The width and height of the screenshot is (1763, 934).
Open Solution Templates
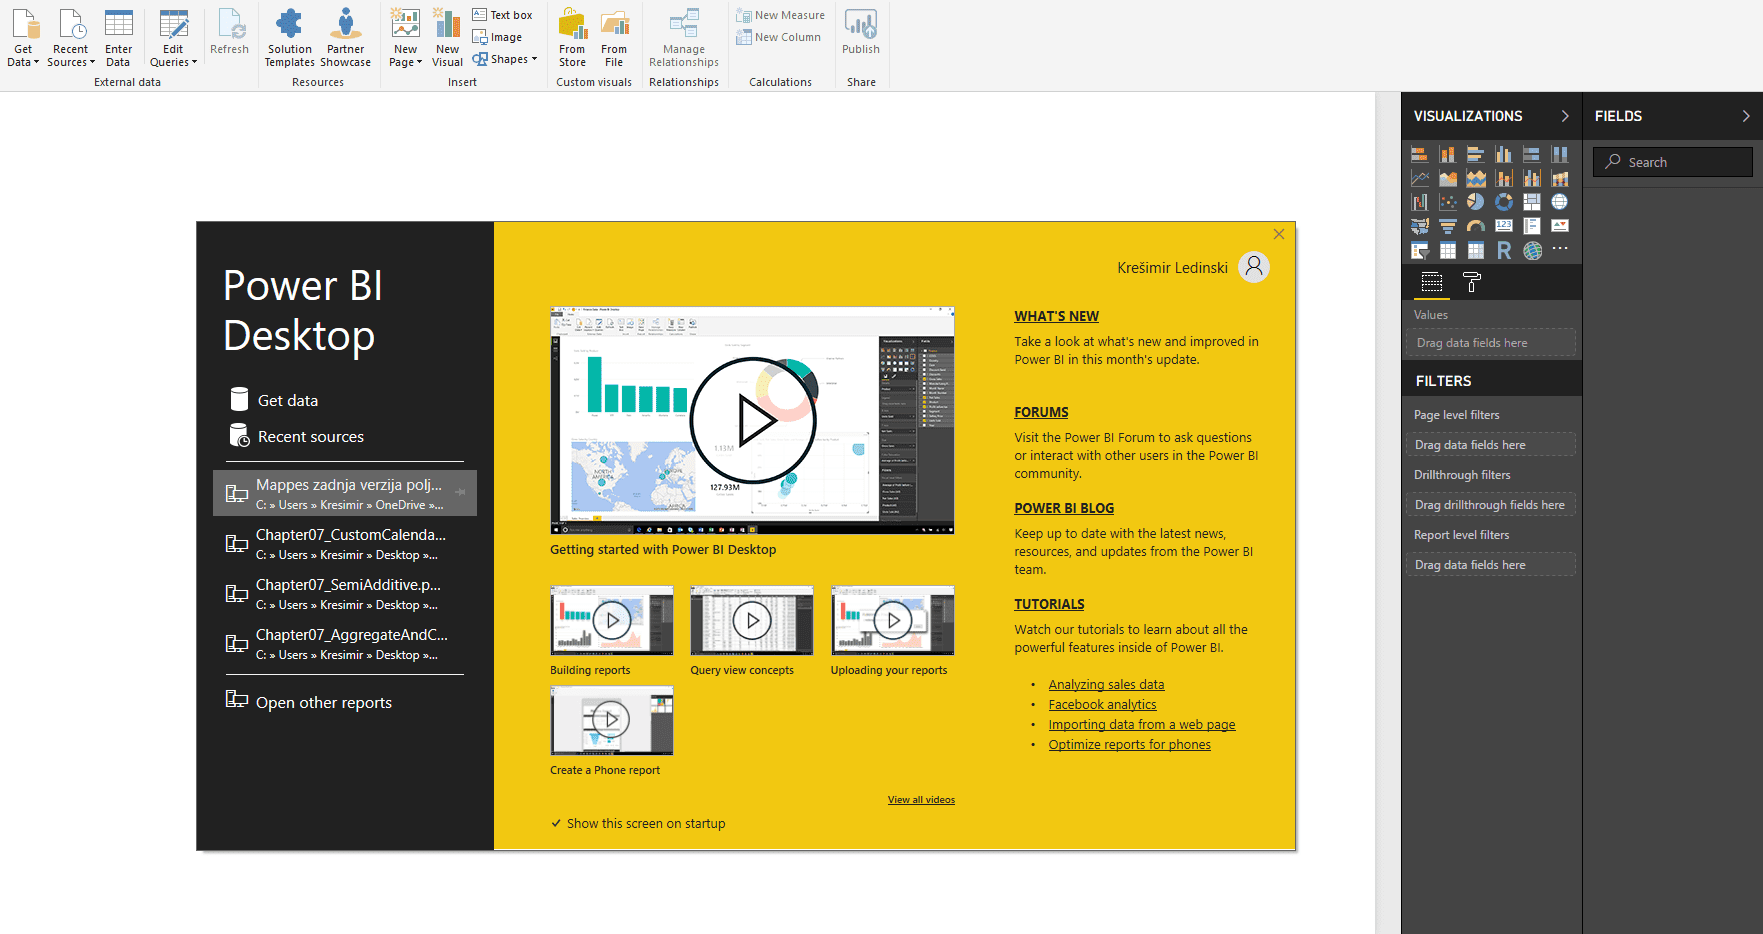290,38
